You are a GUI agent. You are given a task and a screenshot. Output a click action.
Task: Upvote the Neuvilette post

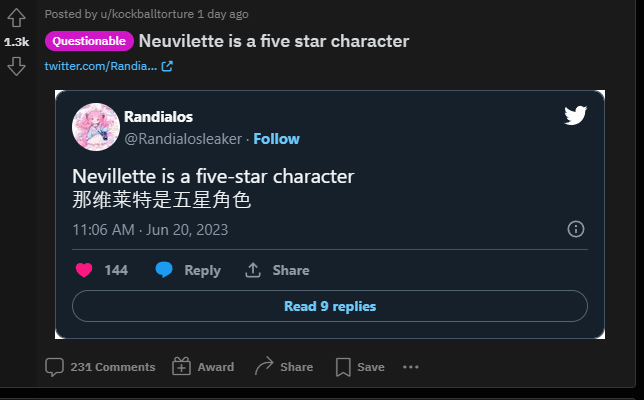[16, 17]
